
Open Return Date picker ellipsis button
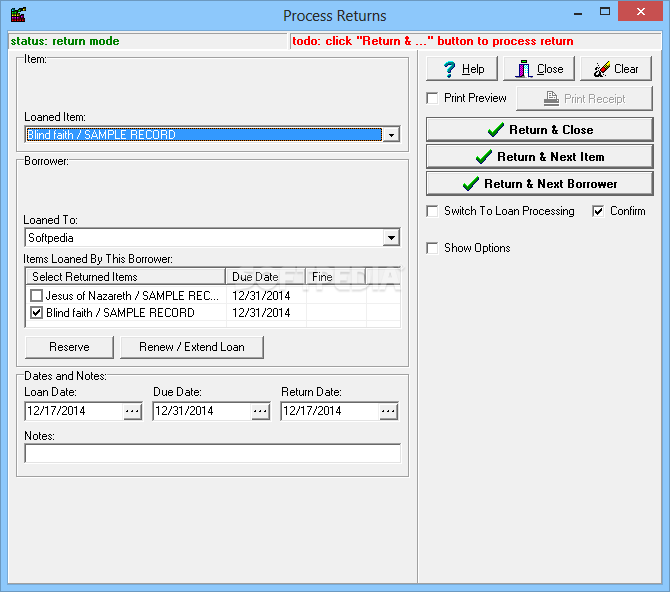pos(388,411)
